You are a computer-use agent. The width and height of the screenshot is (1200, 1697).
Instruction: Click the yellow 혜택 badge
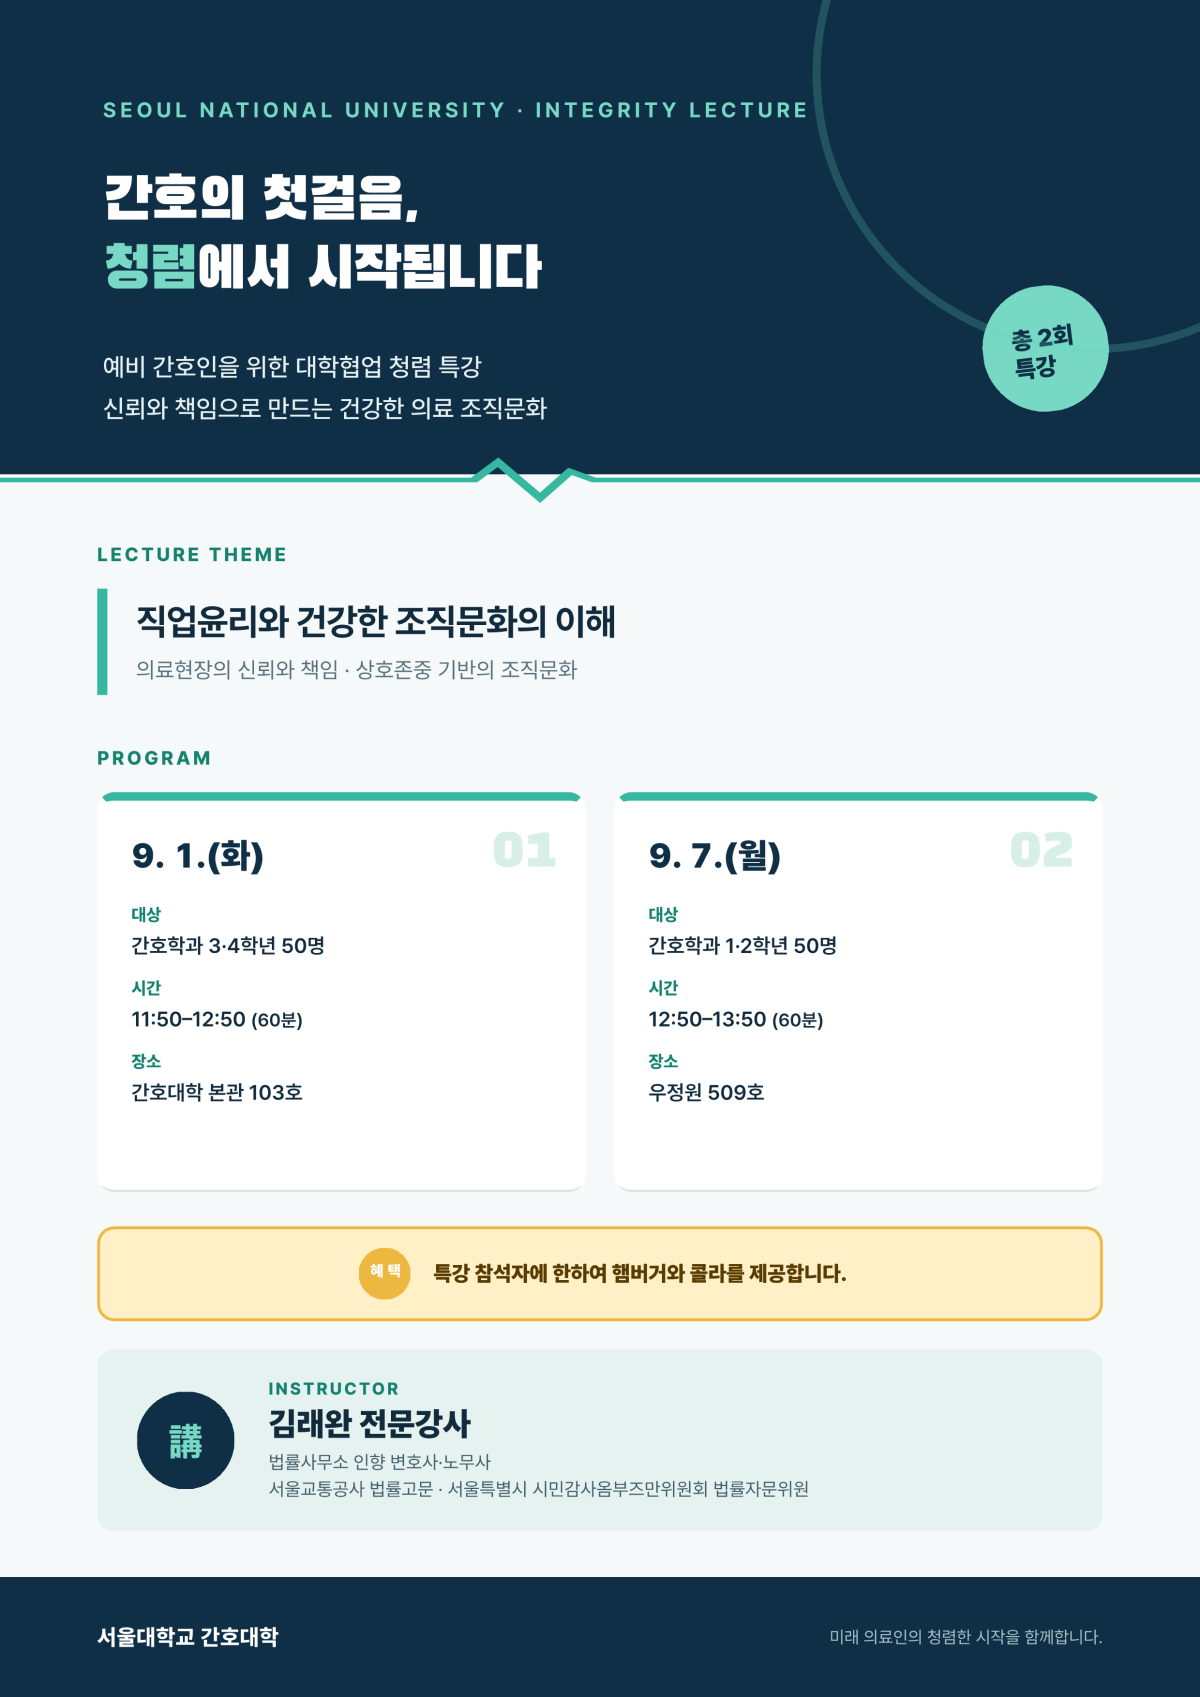(x=385, y=1273)
